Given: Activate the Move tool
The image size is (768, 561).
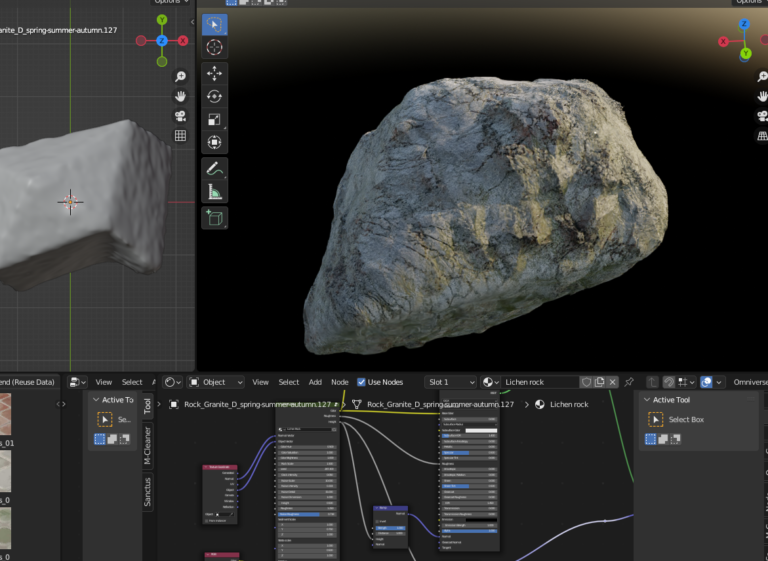Looking at the screenshot, I should (215, 74).
